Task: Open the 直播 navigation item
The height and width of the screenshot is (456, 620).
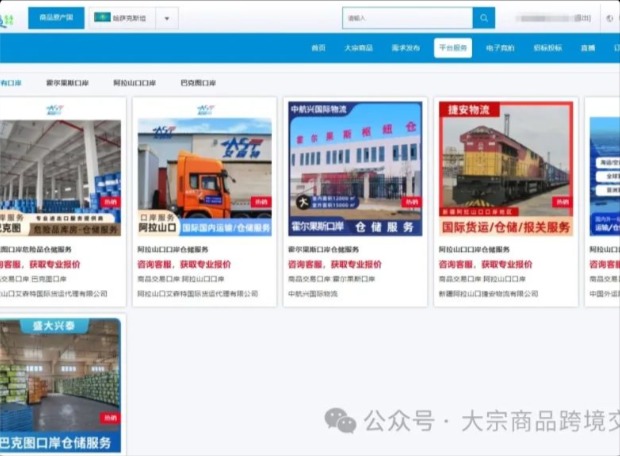Action: tap(588, 48)
